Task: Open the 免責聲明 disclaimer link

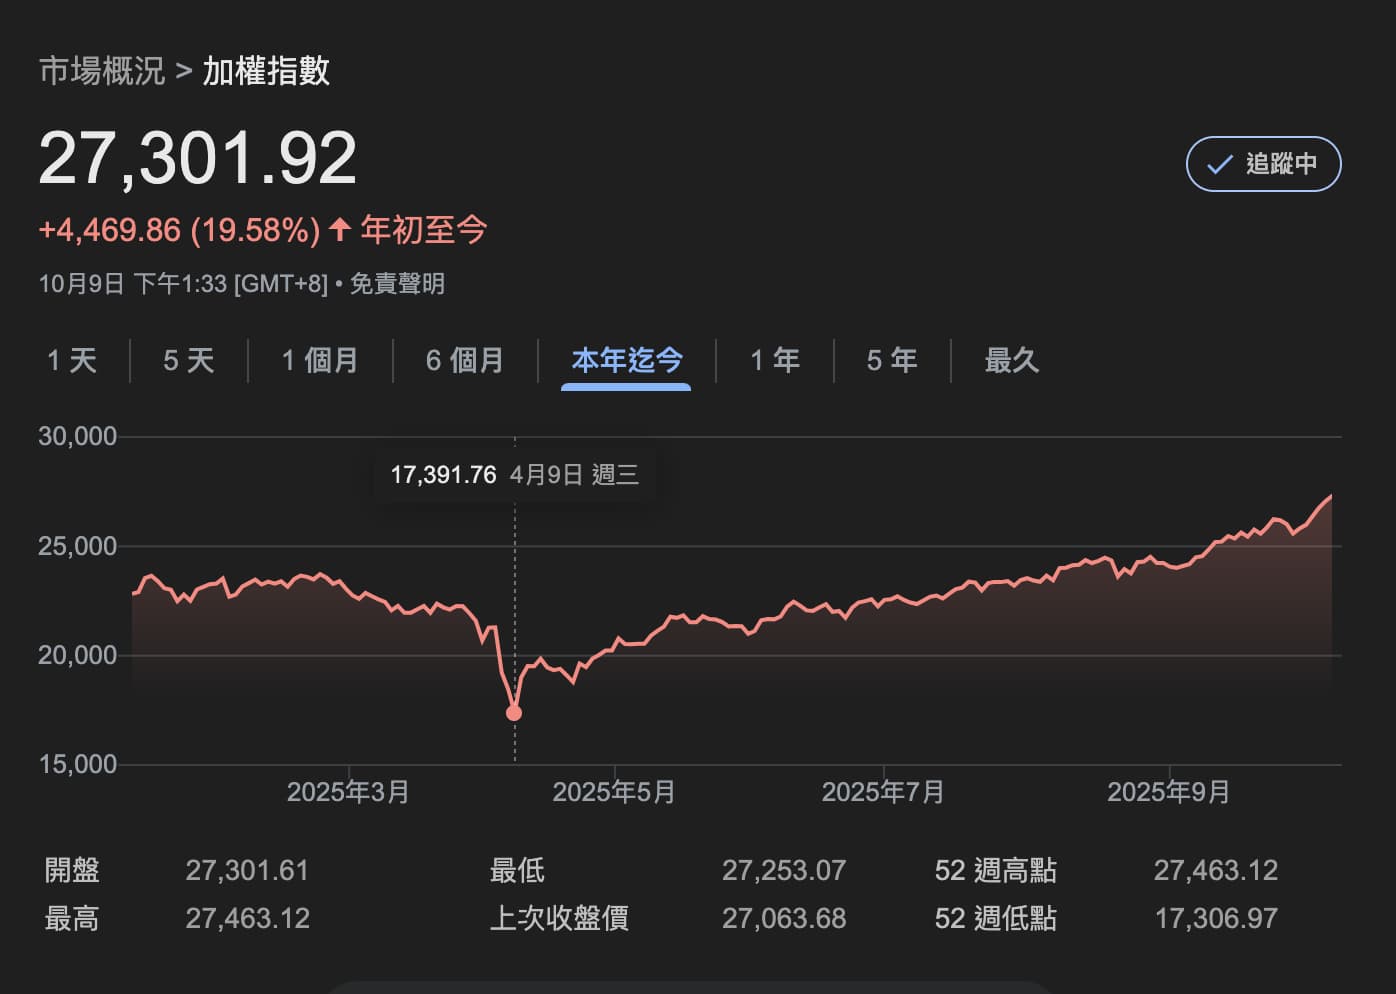Action: (x=397, y=284)
